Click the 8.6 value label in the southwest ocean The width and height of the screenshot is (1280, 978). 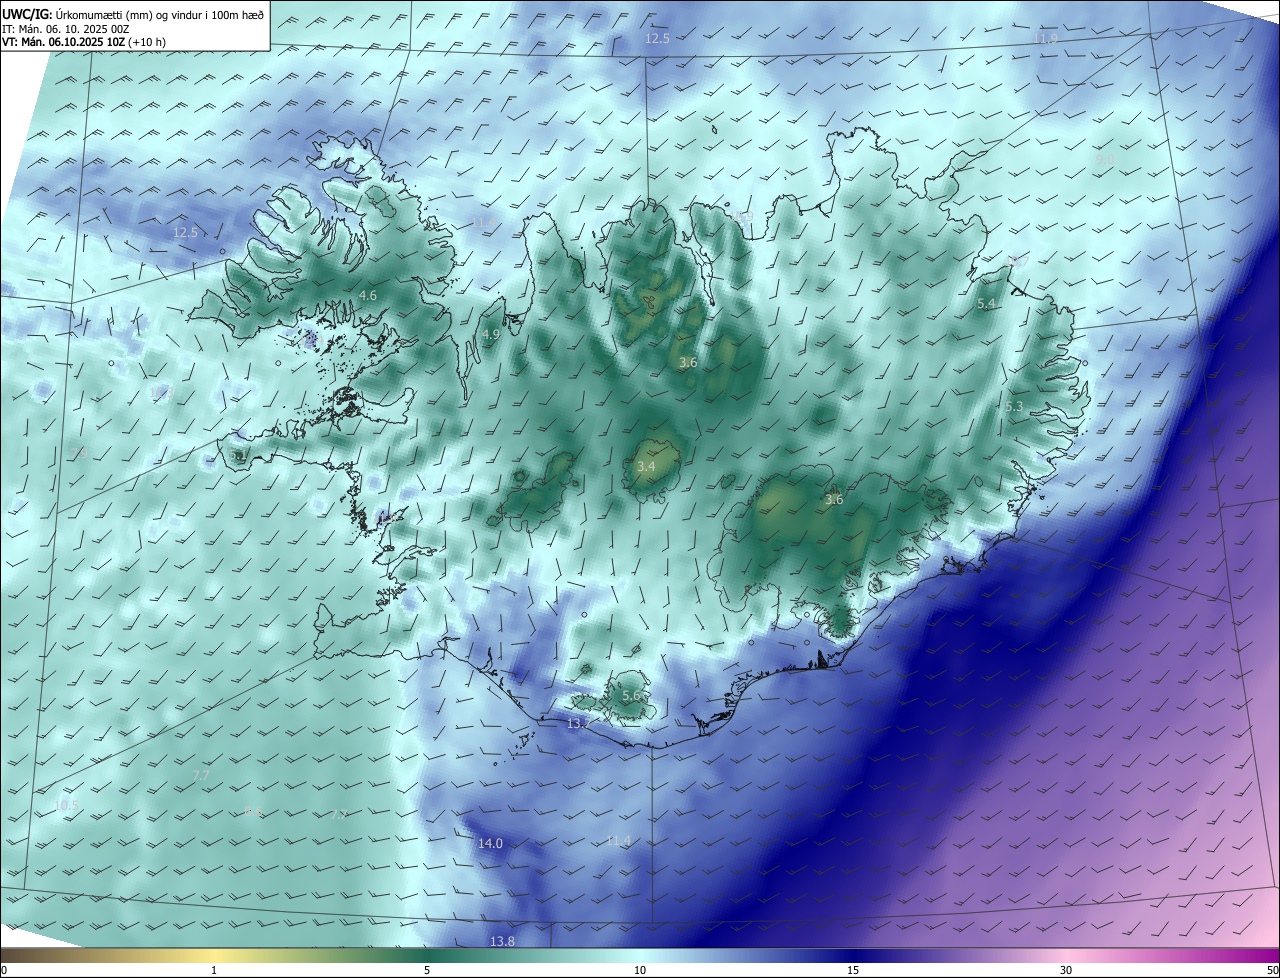254,812
